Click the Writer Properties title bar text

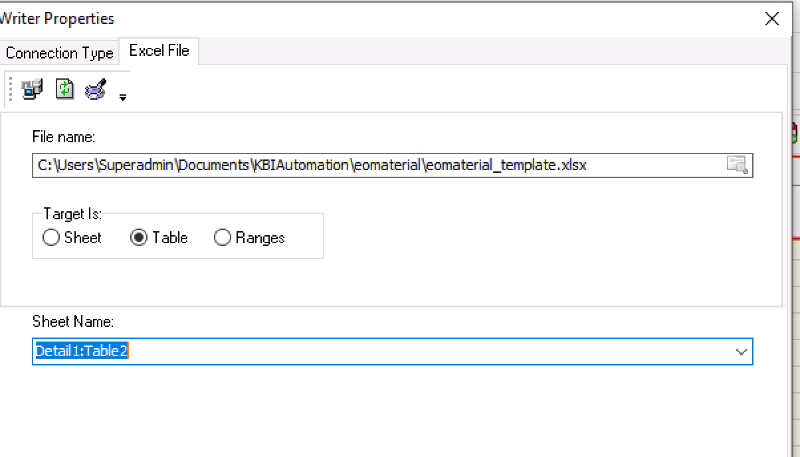pos(57,19)
